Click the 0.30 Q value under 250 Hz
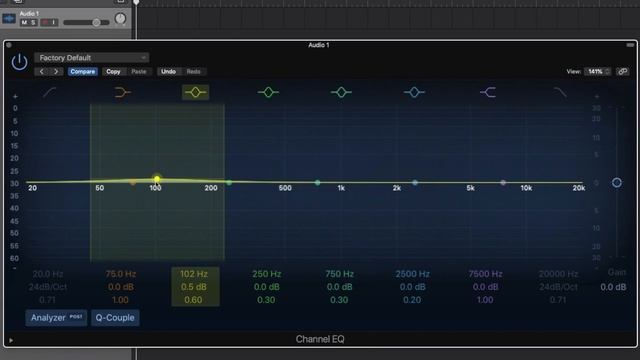Image resolution: width=640 pixels, height=360 pixels. tap(266, 300)
